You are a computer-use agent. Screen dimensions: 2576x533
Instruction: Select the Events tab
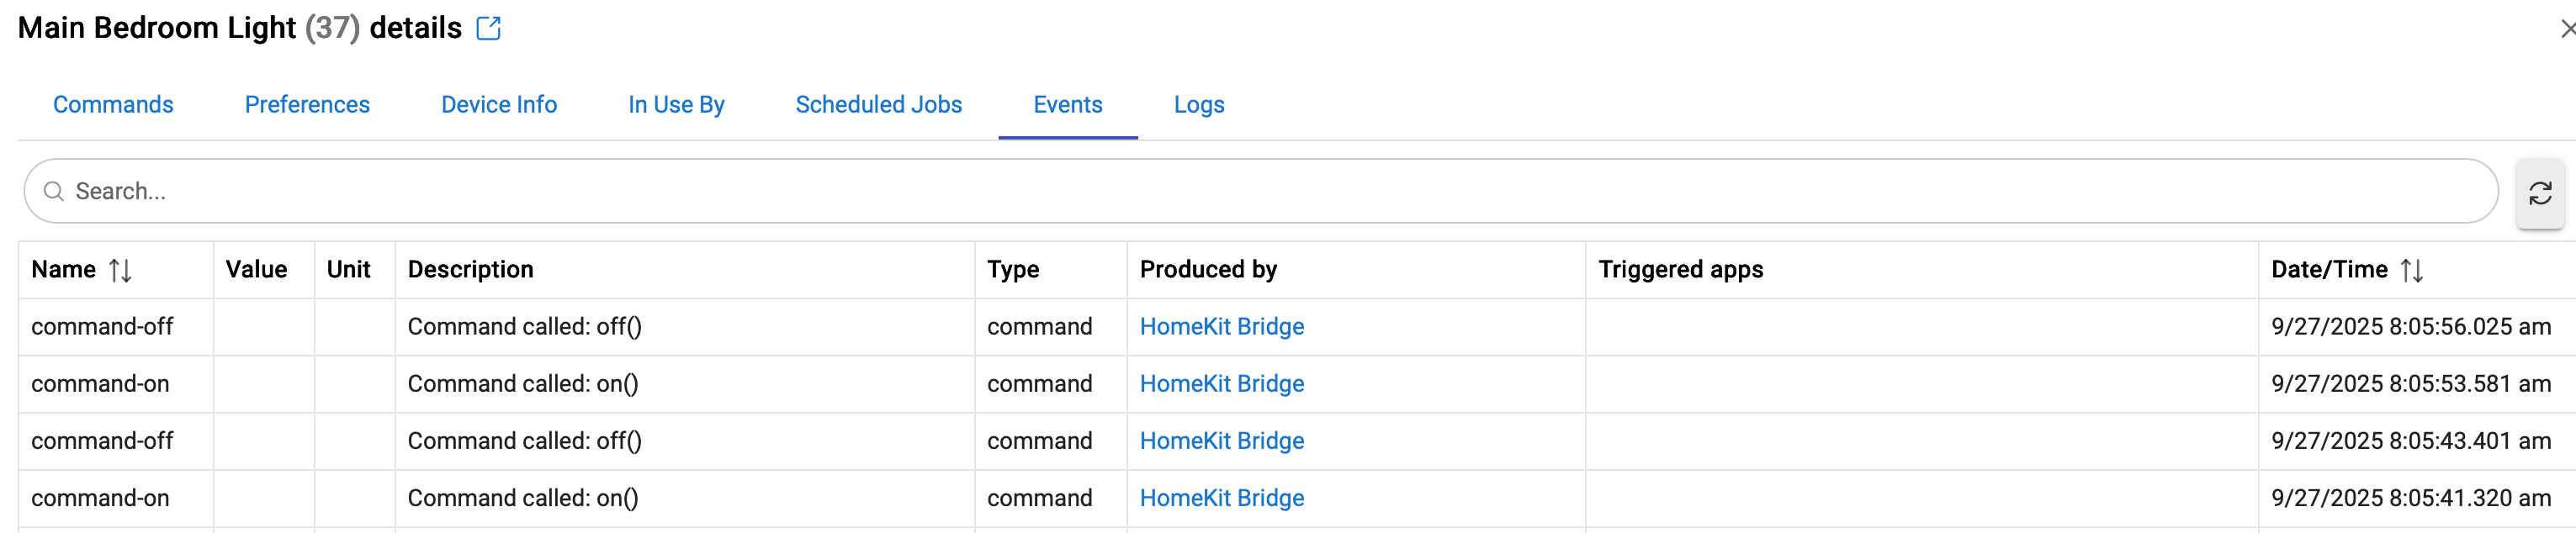pyautogui.click(x=1067, y=105)
